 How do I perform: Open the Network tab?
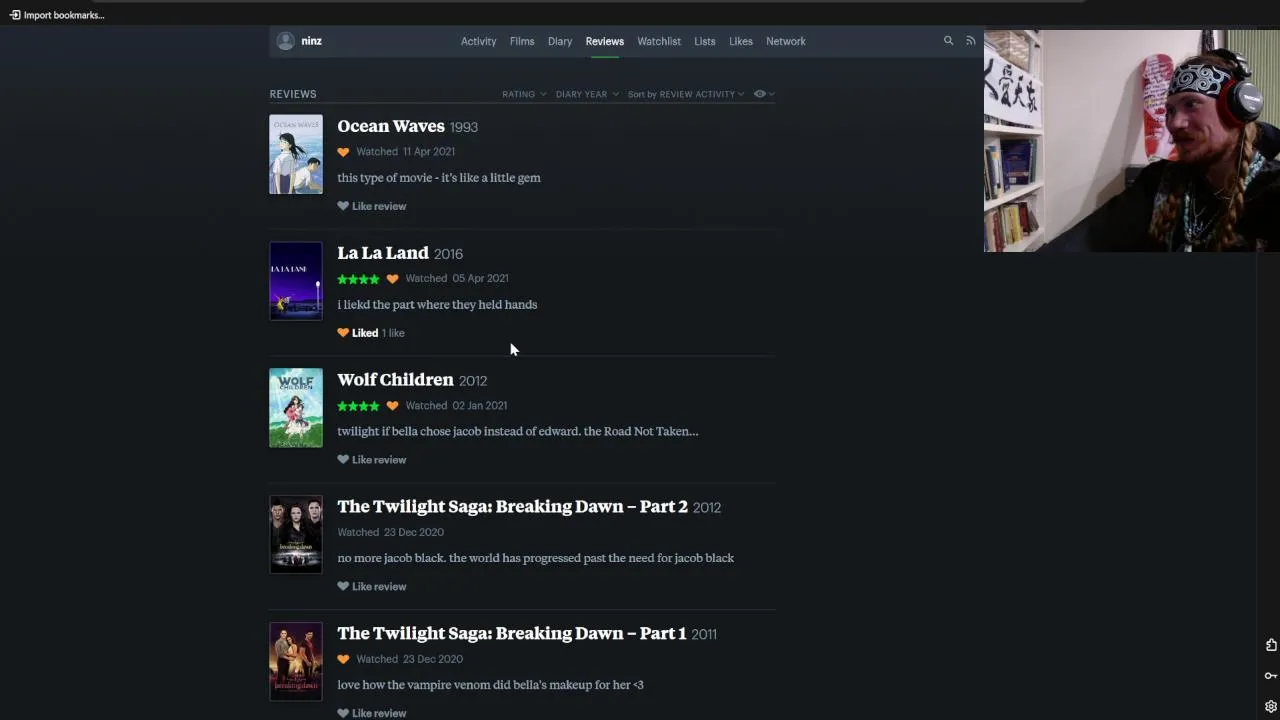pyautogui.click(x=786, y=41)
